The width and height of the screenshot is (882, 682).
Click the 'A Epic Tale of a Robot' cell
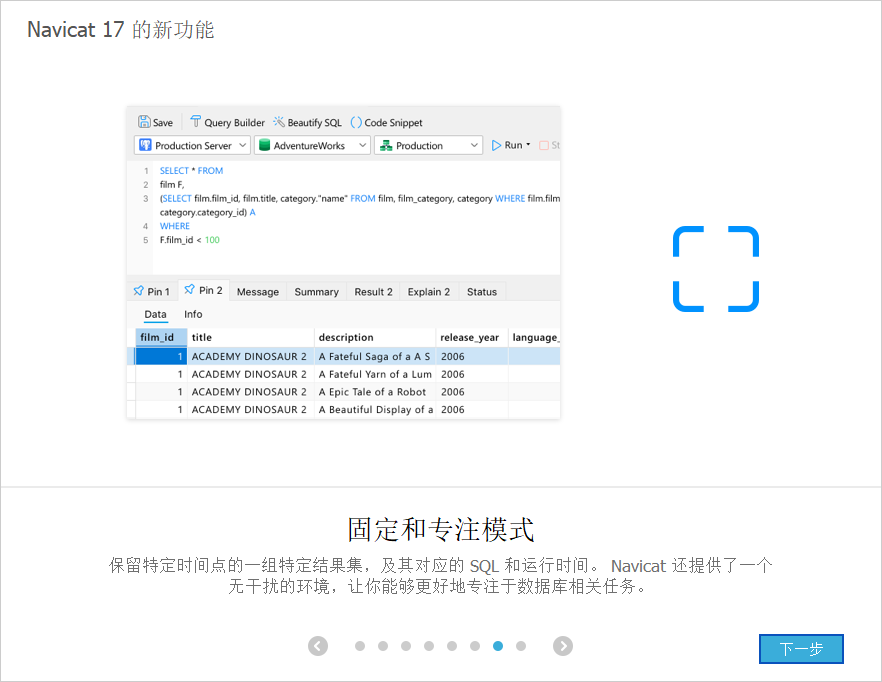tap(375, 392)
